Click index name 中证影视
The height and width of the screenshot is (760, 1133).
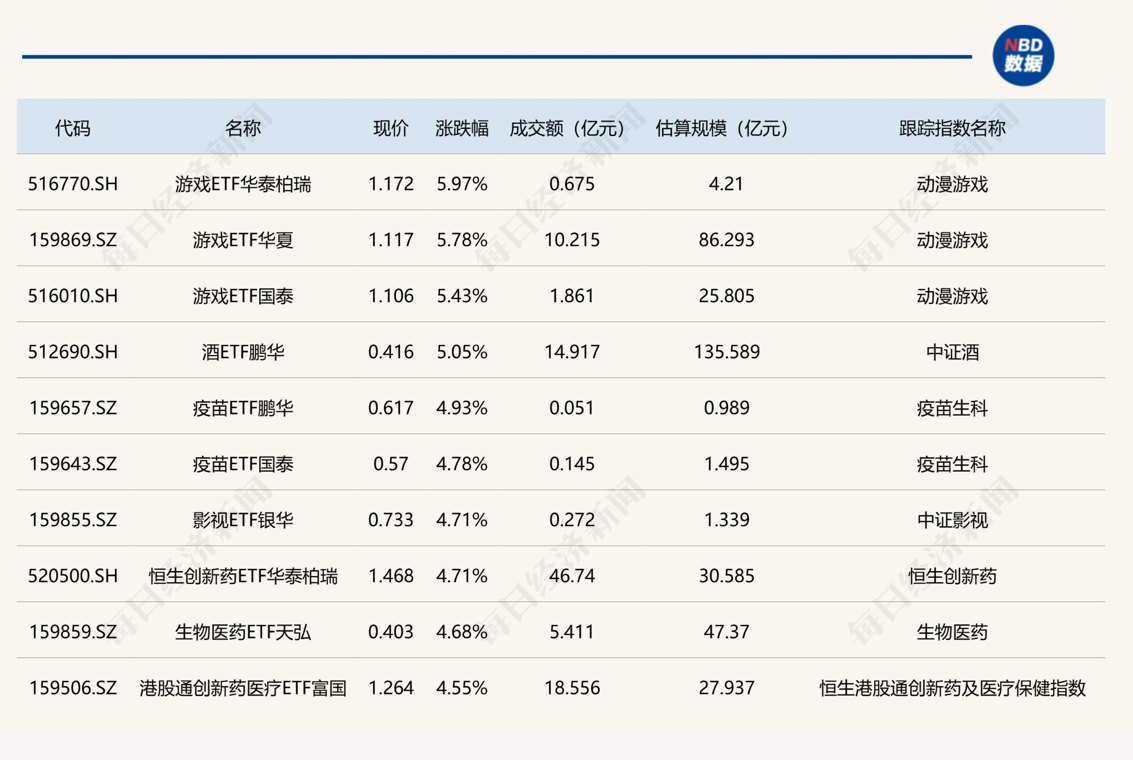[952, 520]
